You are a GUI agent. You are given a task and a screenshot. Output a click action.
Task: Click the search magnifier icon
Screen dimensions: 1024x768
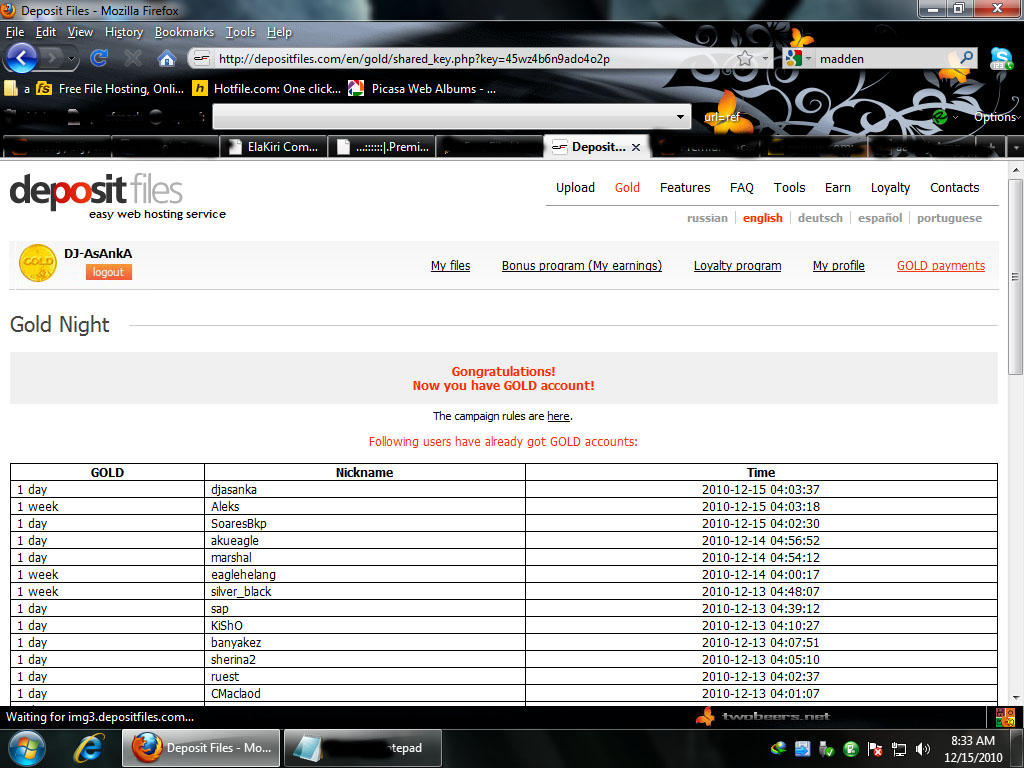pos(967,58)
